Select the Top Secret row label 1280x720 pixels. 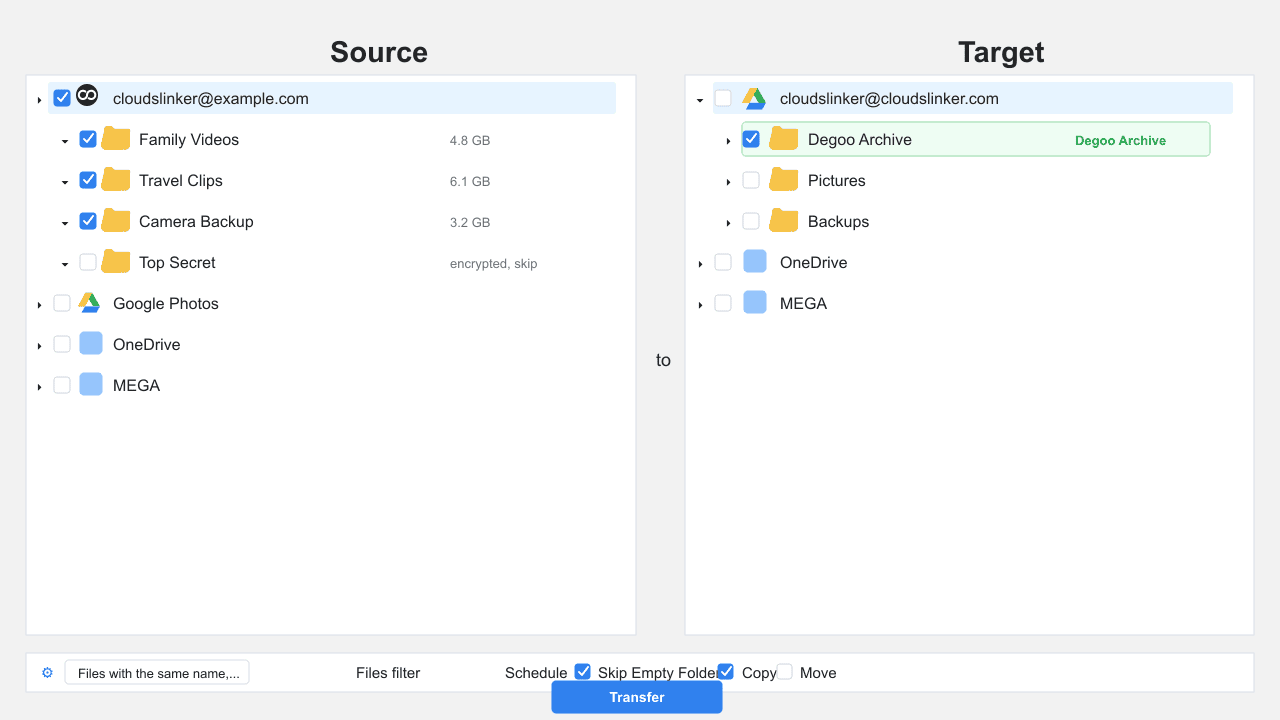click(177, 262)
